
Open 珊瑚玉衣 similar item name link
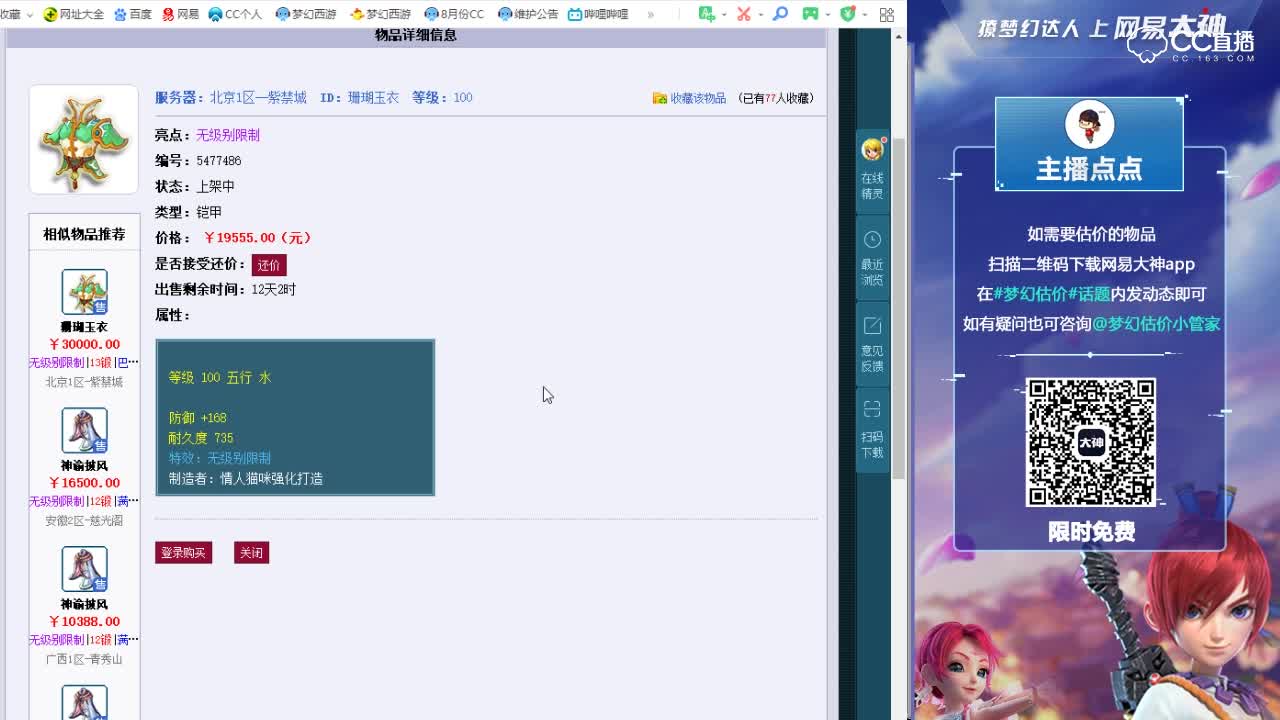coord(84,327)
